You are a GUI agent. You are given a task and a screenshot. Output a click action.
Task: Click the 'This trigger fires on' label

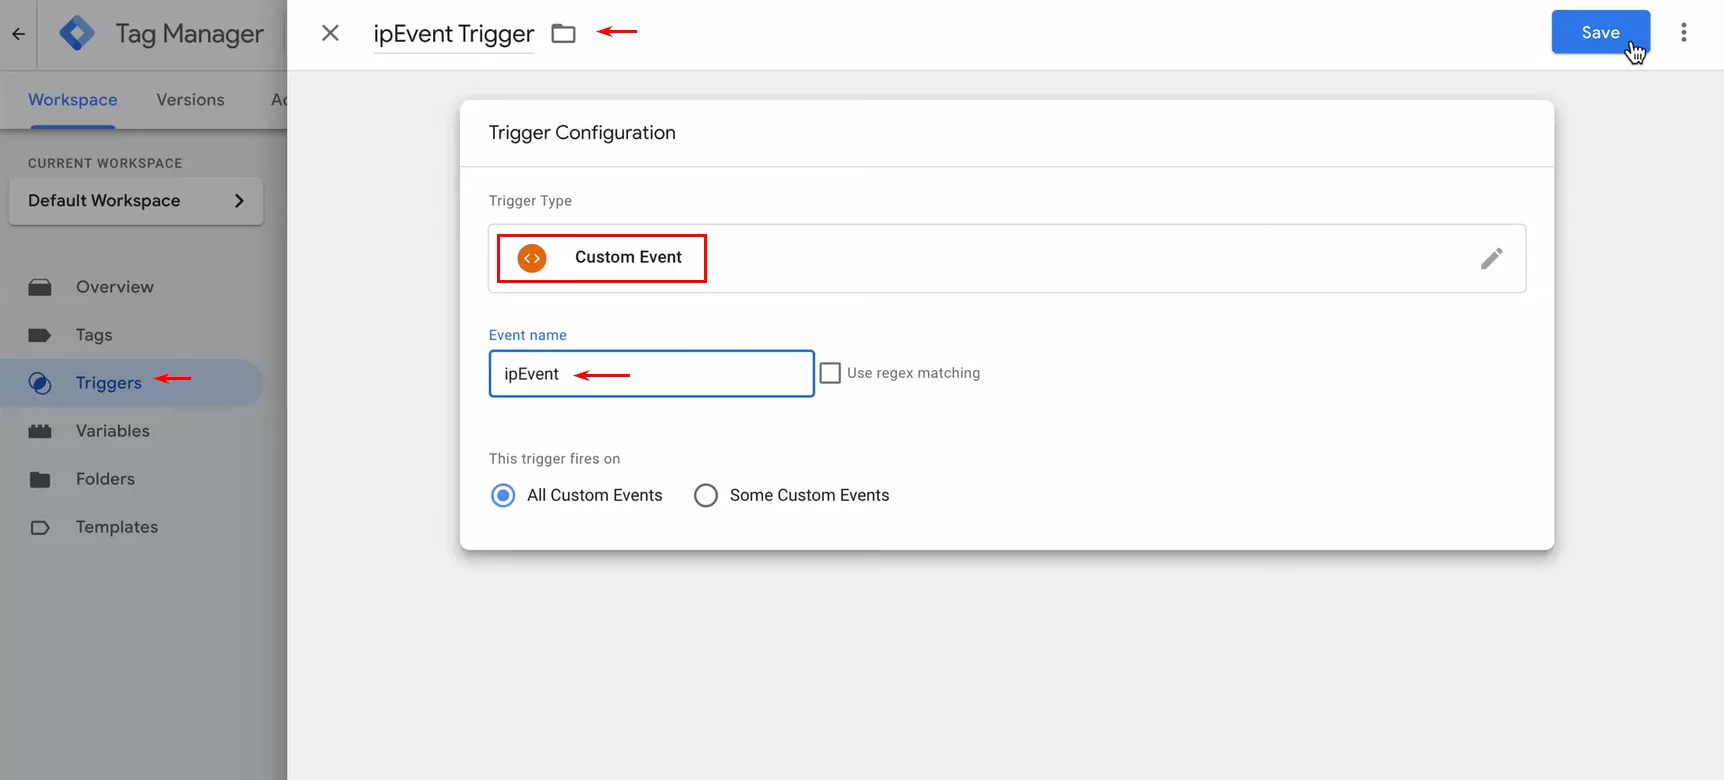click(x=554, y=459)
